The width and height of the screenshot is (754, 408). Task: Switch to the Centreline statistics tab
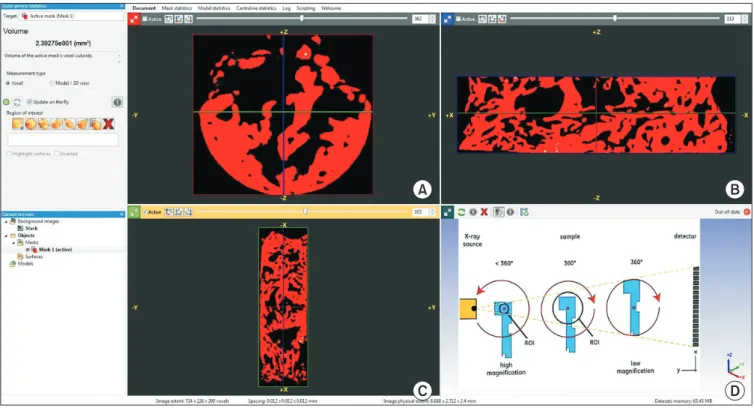[256, 8]
